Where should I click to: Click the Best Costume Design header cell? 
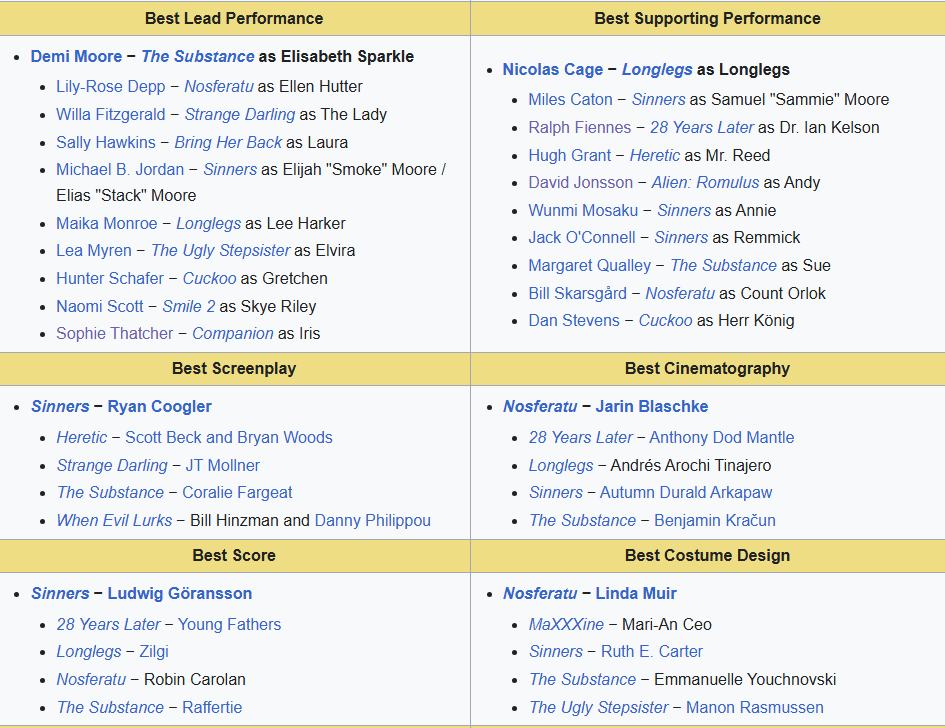click(708, 556)
